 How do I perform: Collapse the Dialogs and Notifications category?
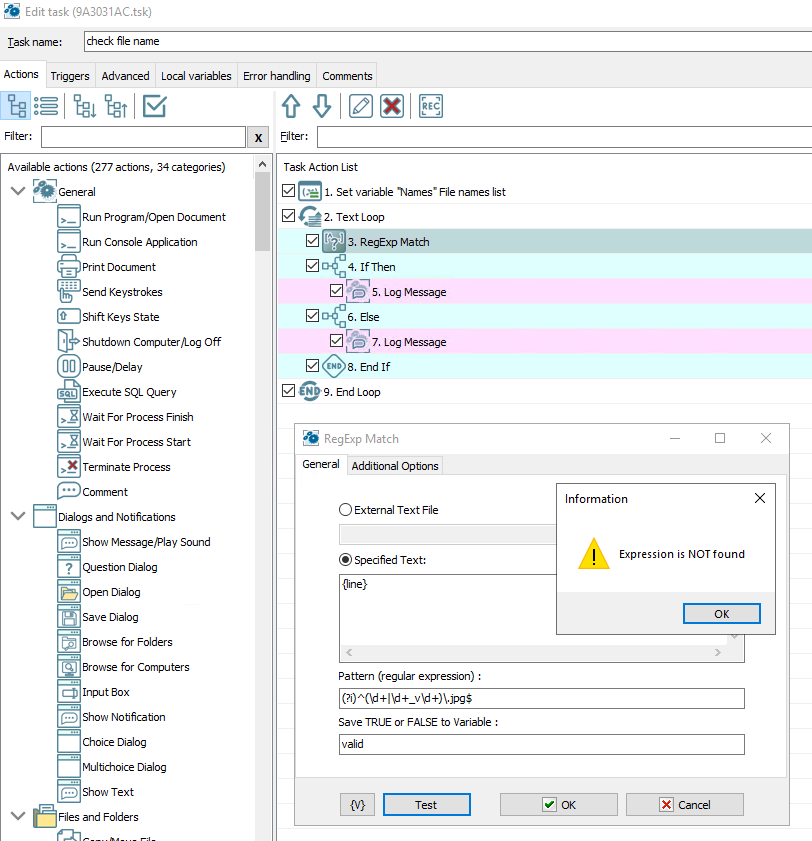point(17,516)
